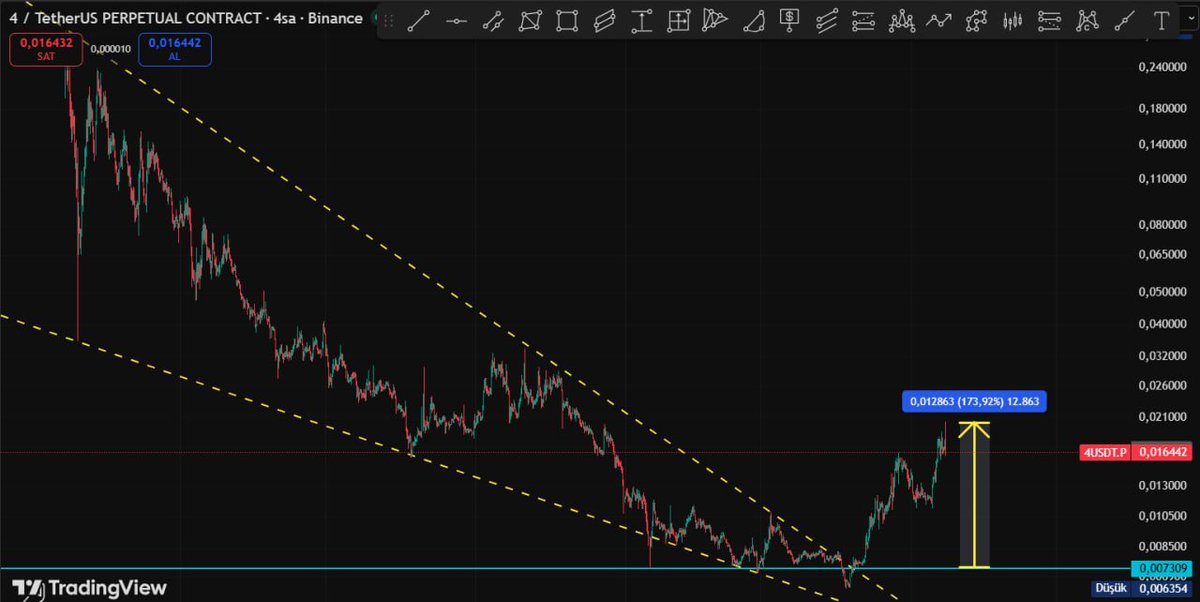Click the green market status dot
Screen dimensions: 1200x602
pos(375,18)
